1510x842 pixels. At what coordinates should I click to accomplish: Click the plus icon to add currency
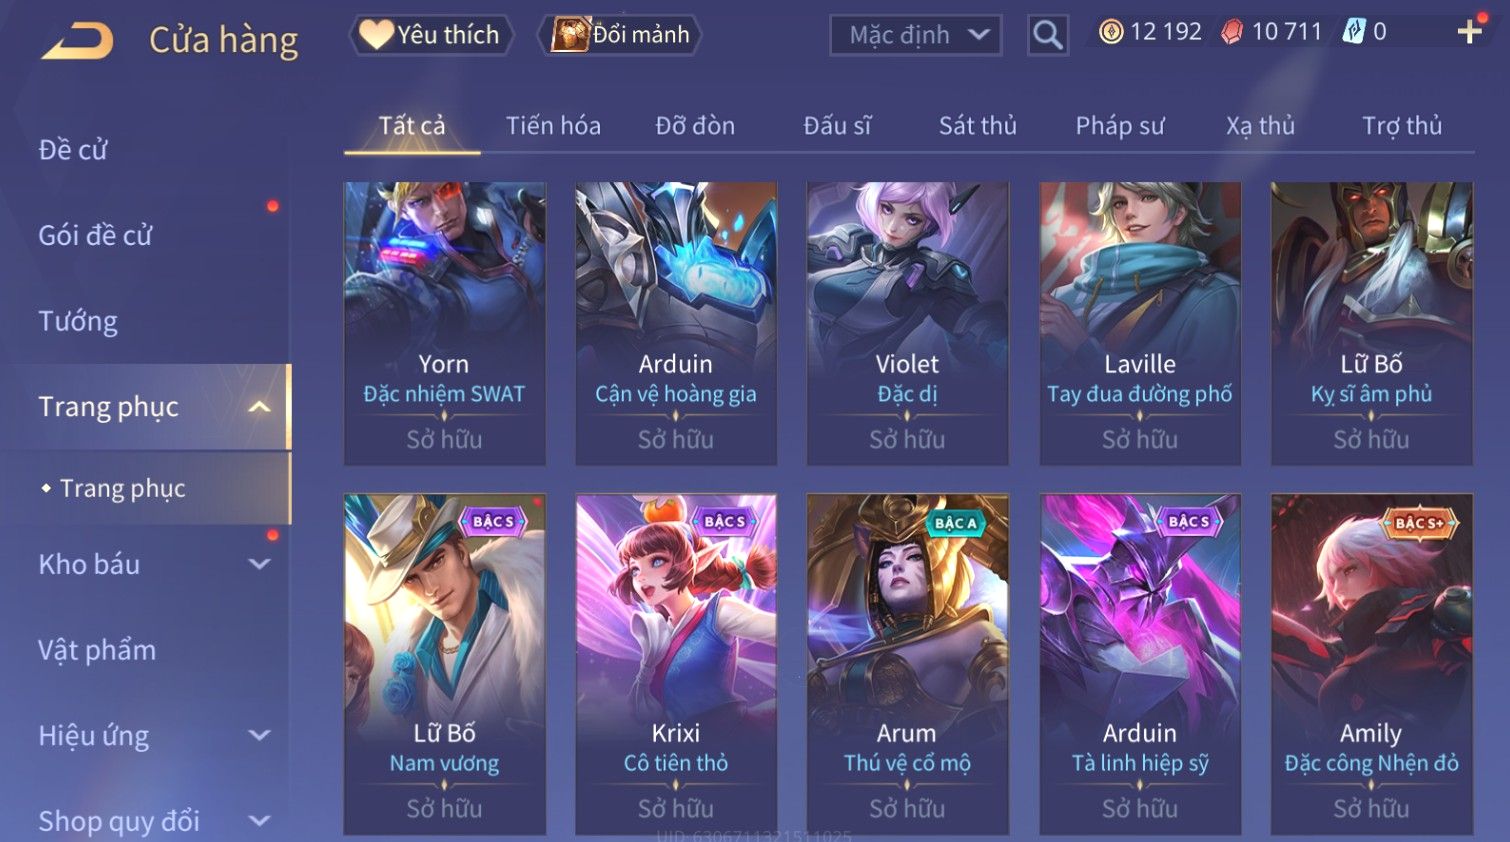[x=1469, y=33]
